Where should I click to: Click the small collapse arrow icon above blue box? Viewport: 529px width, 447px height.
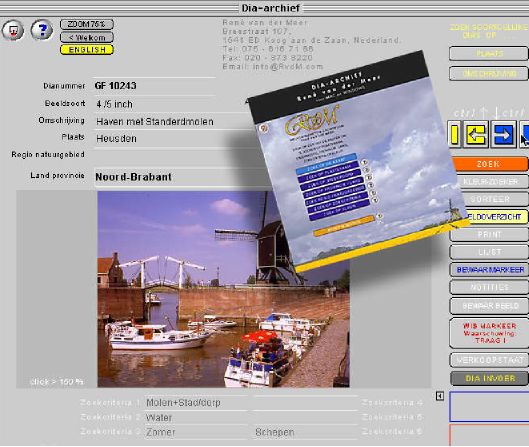[440, 396]
